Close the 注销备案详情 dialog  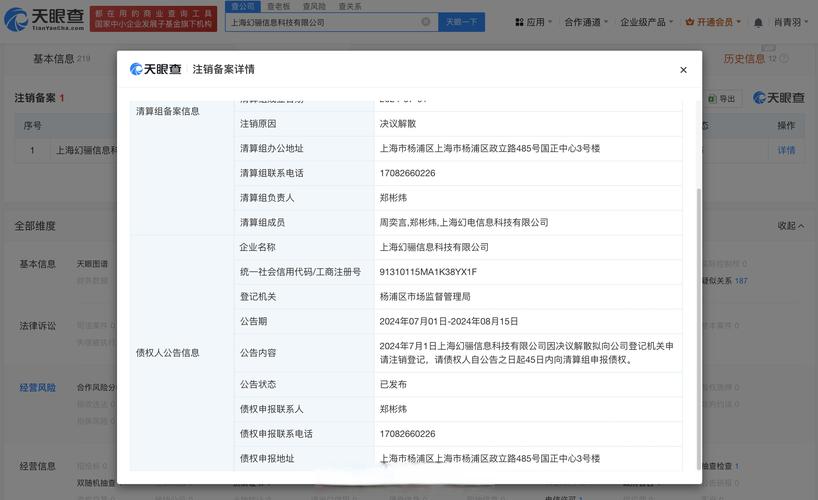683,70
